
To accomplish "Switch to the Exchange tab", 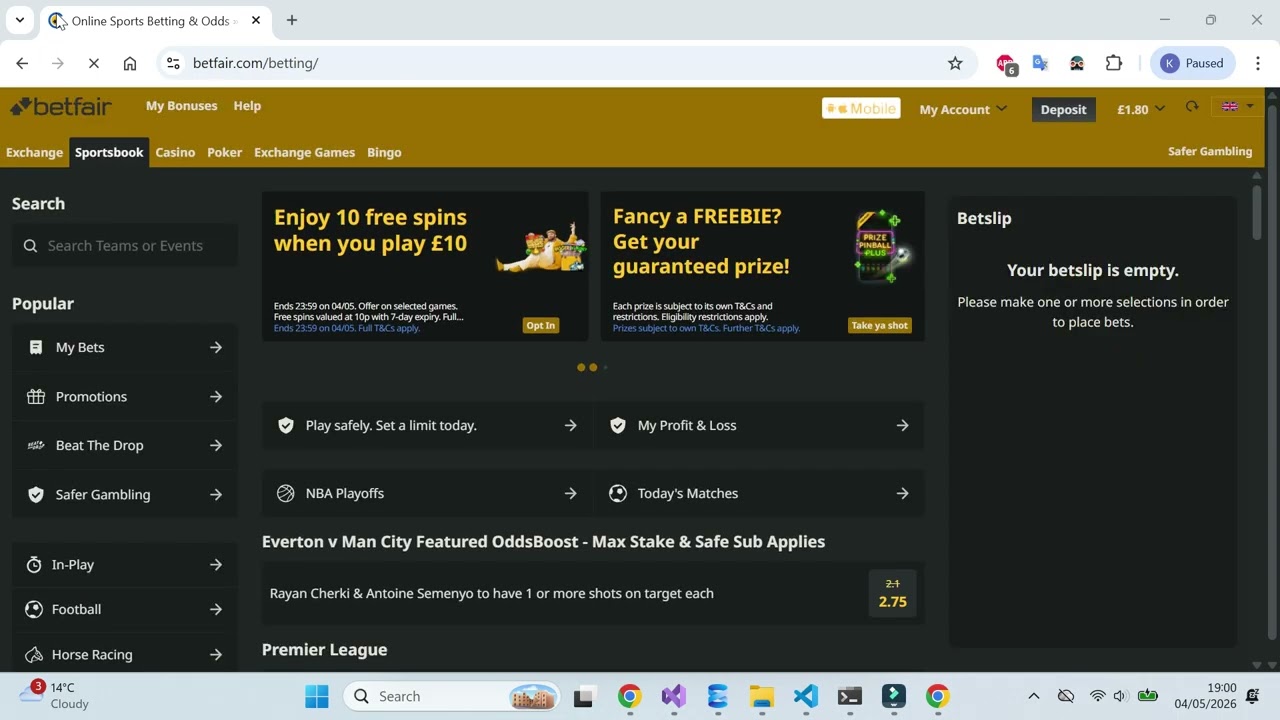I will pos(34,152).
